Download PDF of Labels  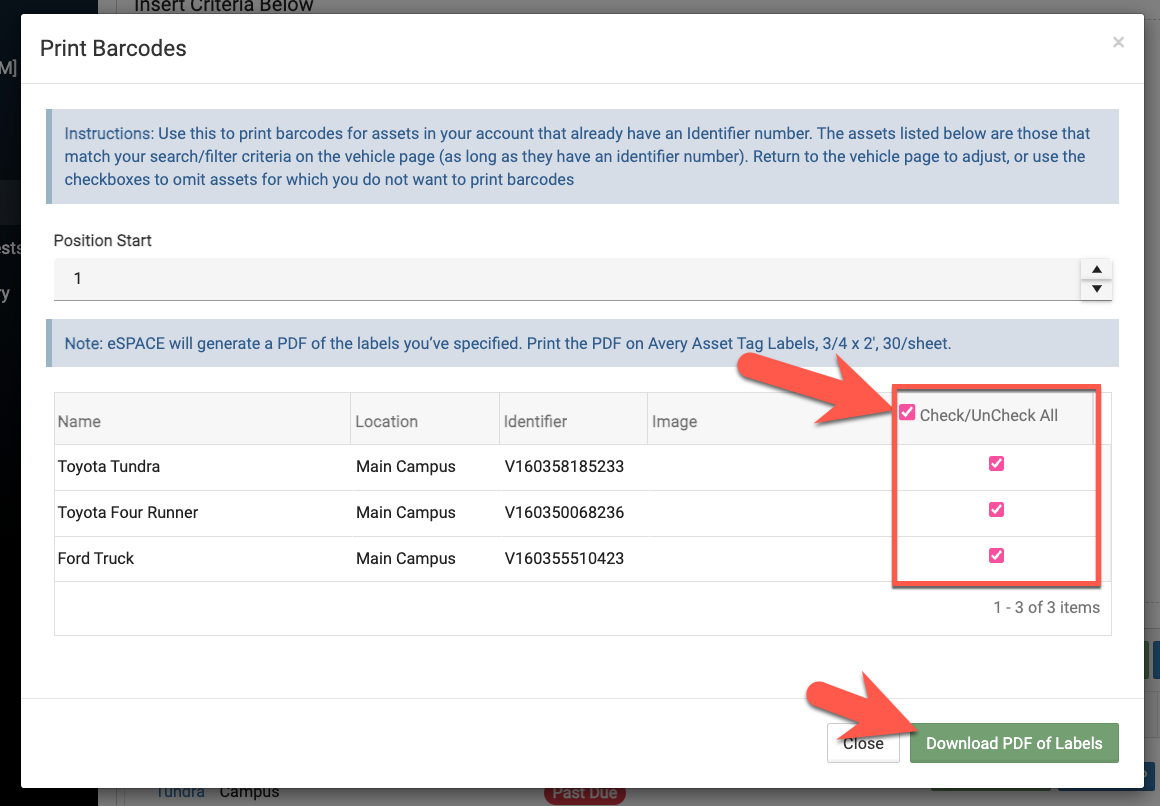(1014, 743)
